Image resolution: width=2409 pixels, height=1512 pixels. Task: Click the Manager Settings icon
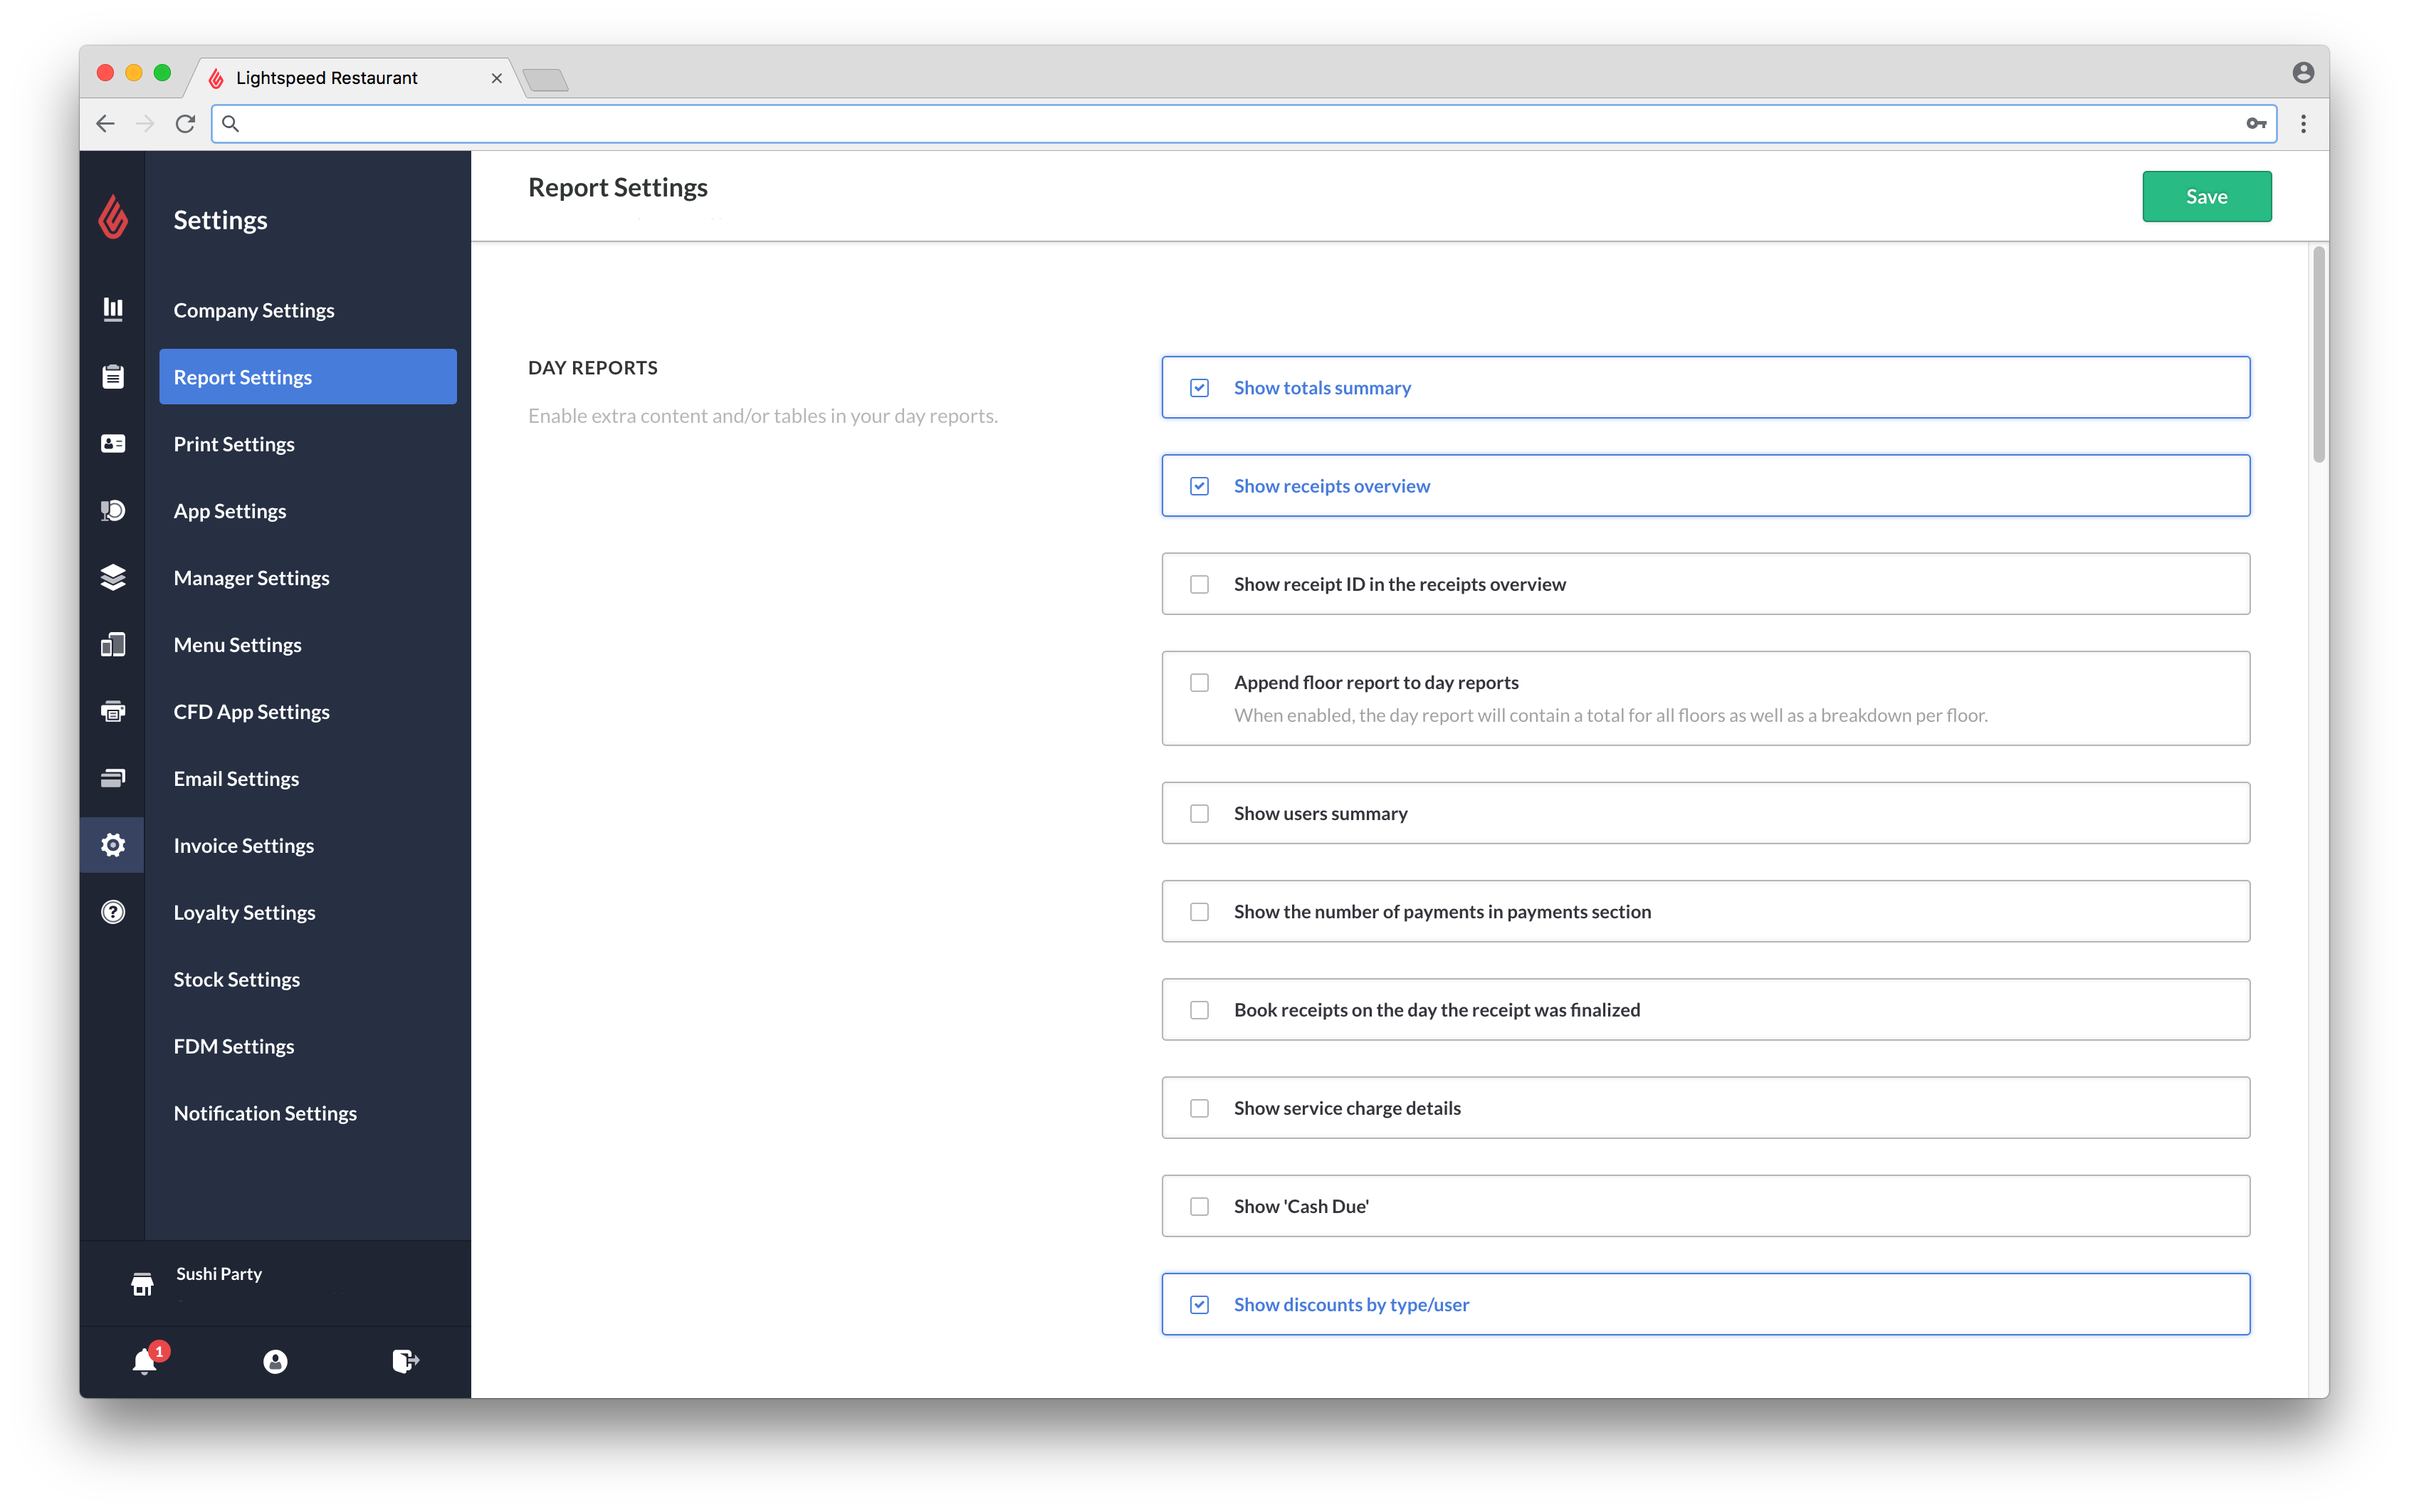[113, 577]
